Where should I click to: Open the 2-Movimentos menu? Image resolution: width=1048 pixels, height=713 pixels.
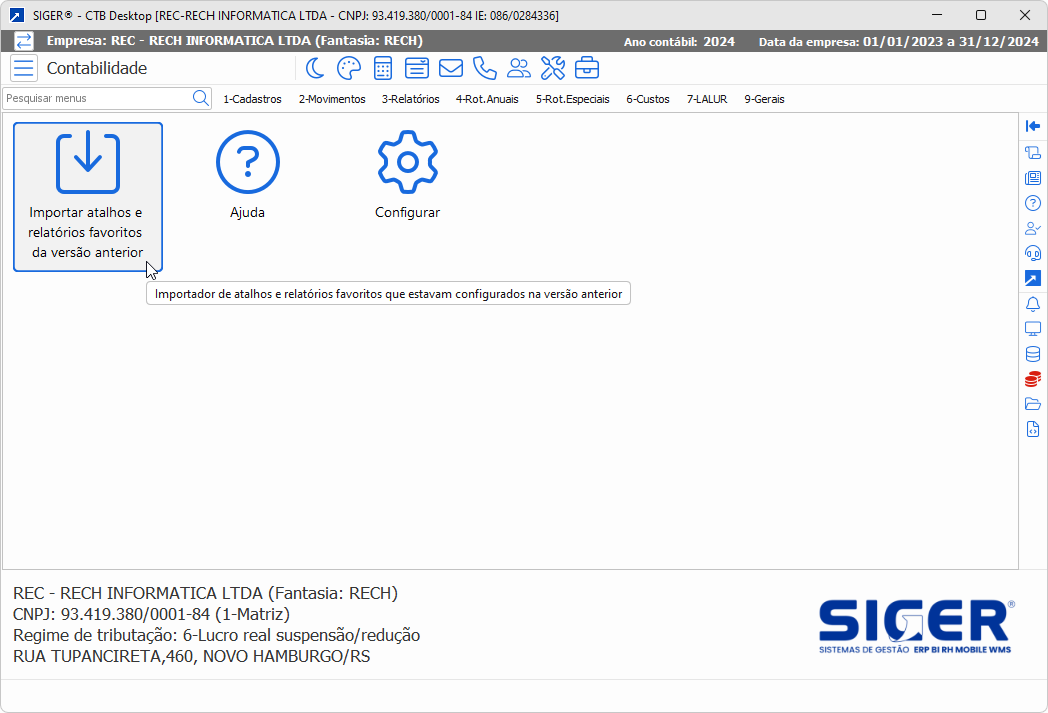[x=332, y=99]
